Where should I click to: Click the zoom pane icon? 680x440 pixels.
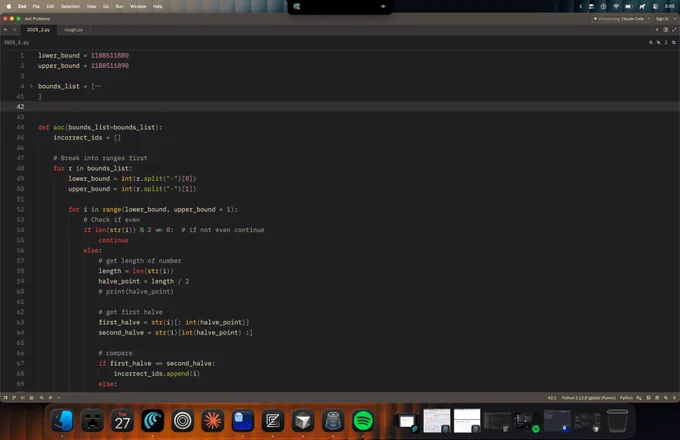[x=674, y=30]
